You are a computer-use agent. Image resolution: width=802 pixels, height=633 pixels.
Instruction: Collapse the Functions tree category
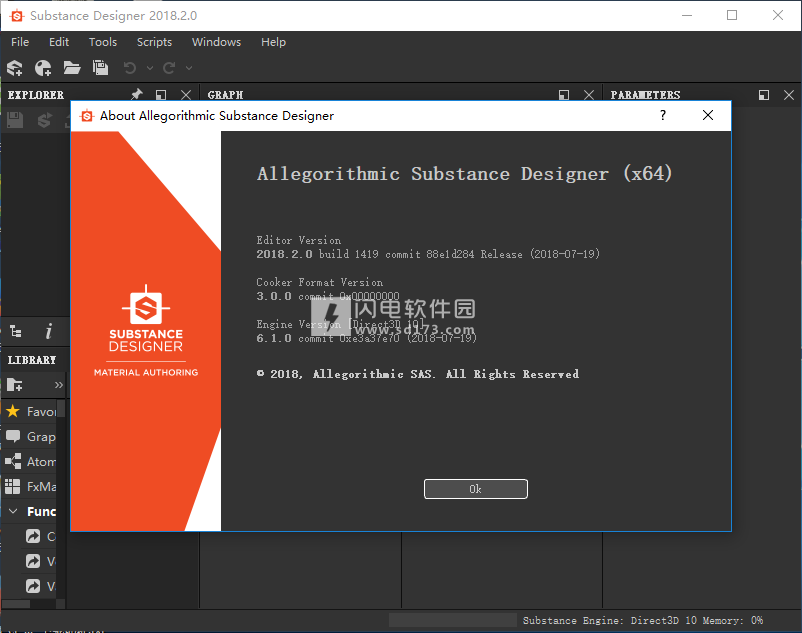pyautogui.click(x=14, y=511)
